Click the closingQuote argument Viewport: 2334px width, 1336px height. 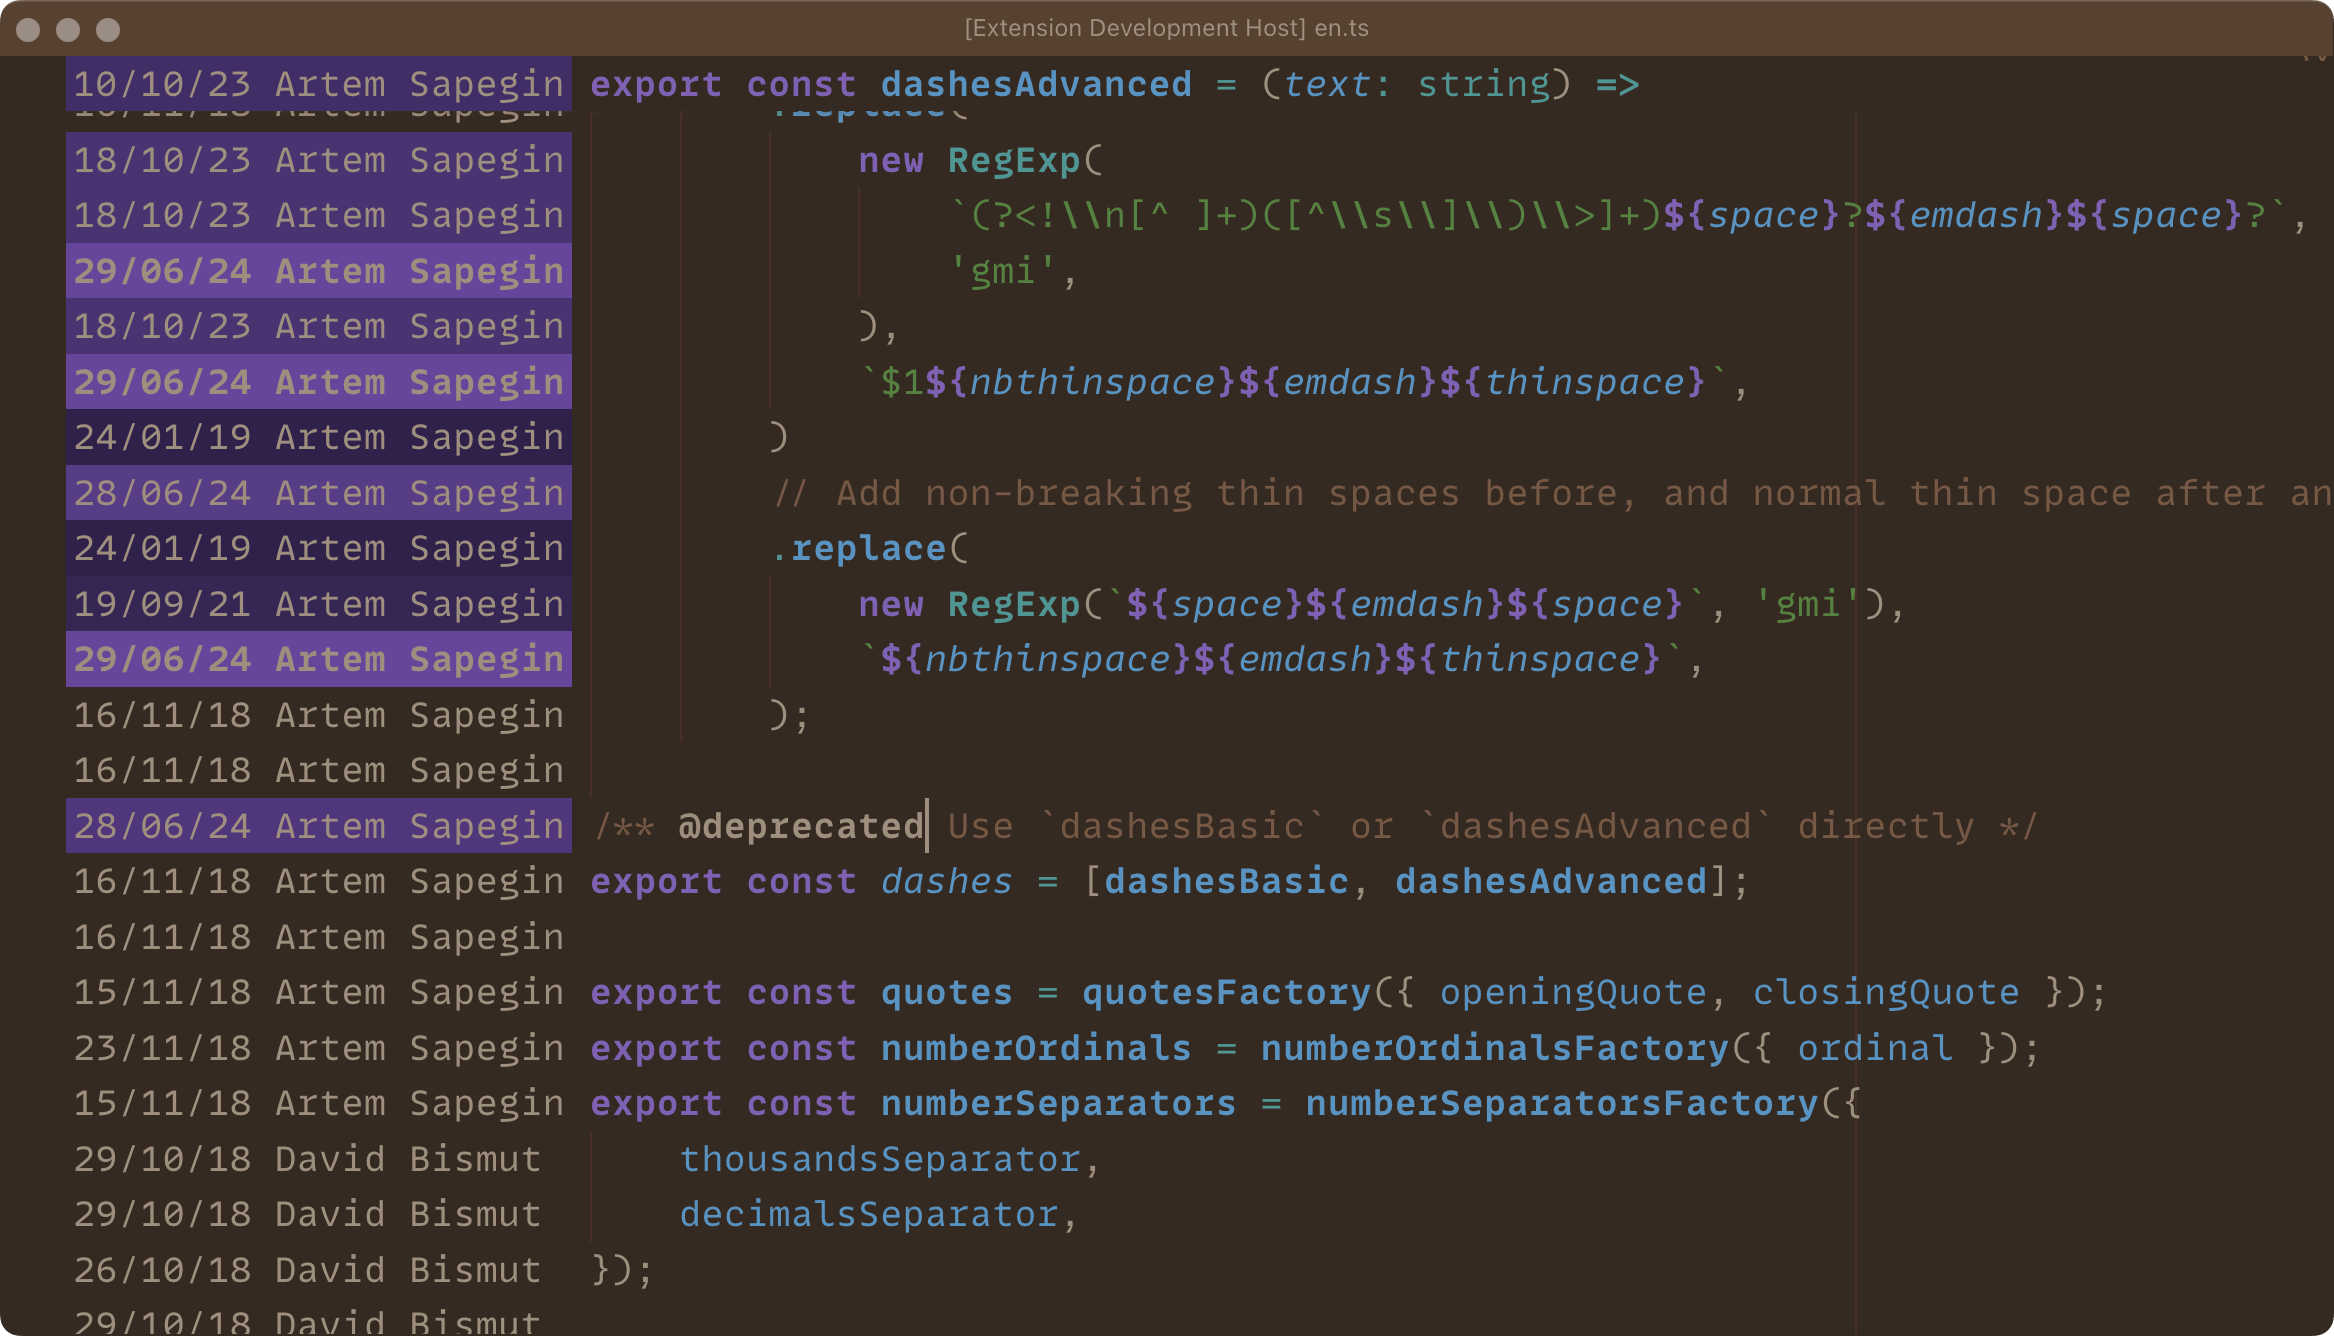pyautogui.click(x=1886, y=992)
